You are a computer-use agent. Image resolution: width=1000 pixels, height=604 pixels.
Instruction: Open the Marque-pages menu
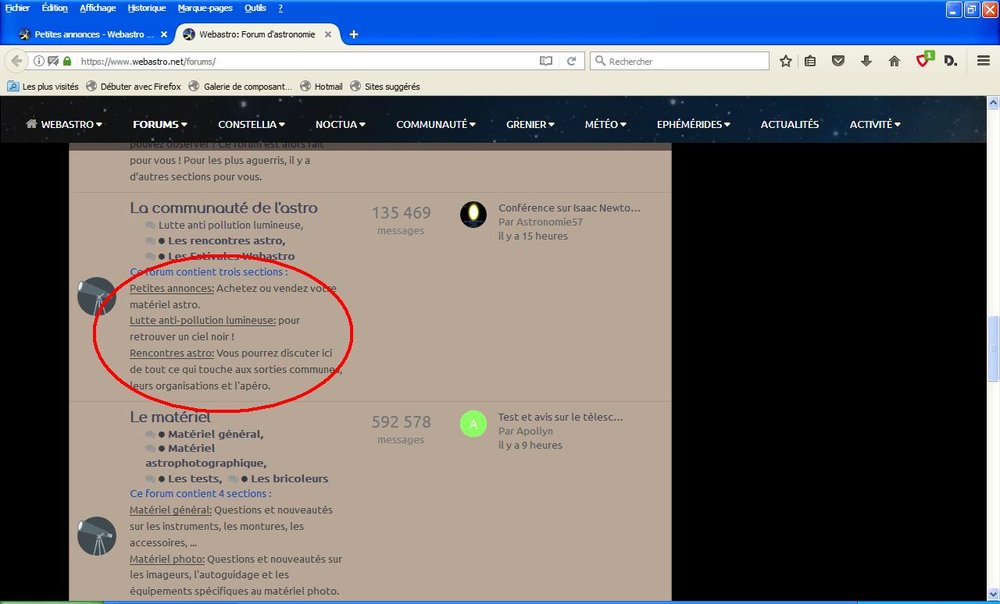pyautogui.click(x=205, y=8)
